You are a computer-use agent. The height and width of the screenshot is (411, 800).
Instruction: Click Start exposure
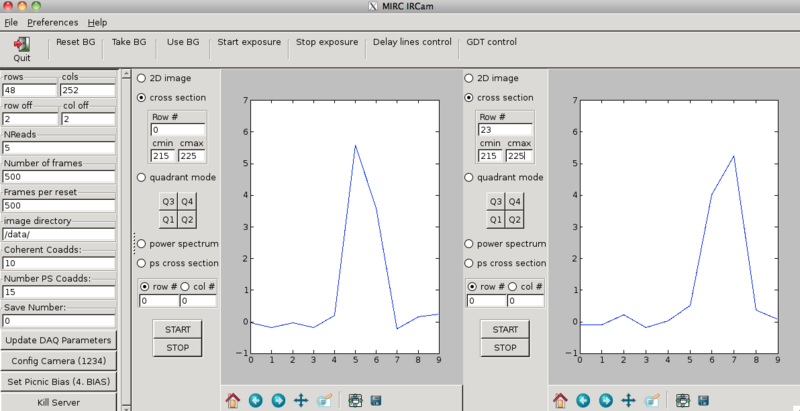point(249,42)
